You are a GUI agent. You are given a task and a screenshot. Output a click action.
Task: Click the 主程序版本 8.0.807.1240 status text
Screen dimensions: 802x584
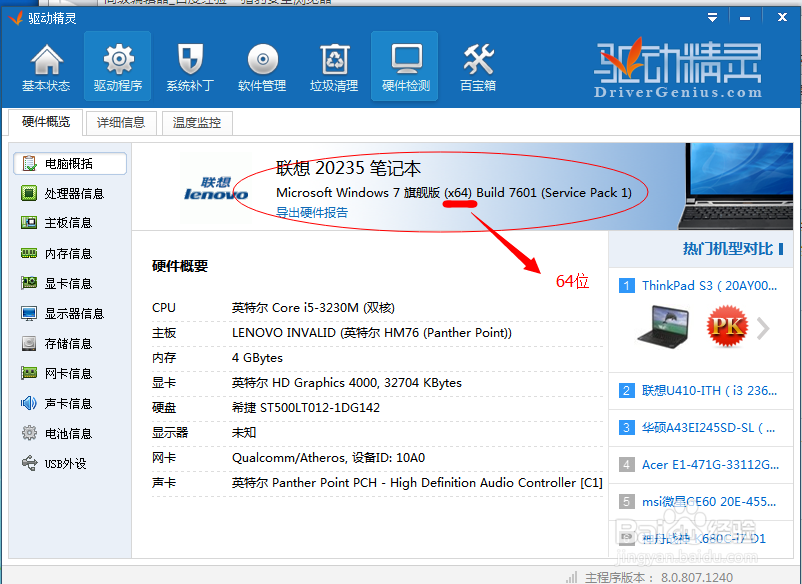[659, 578]
